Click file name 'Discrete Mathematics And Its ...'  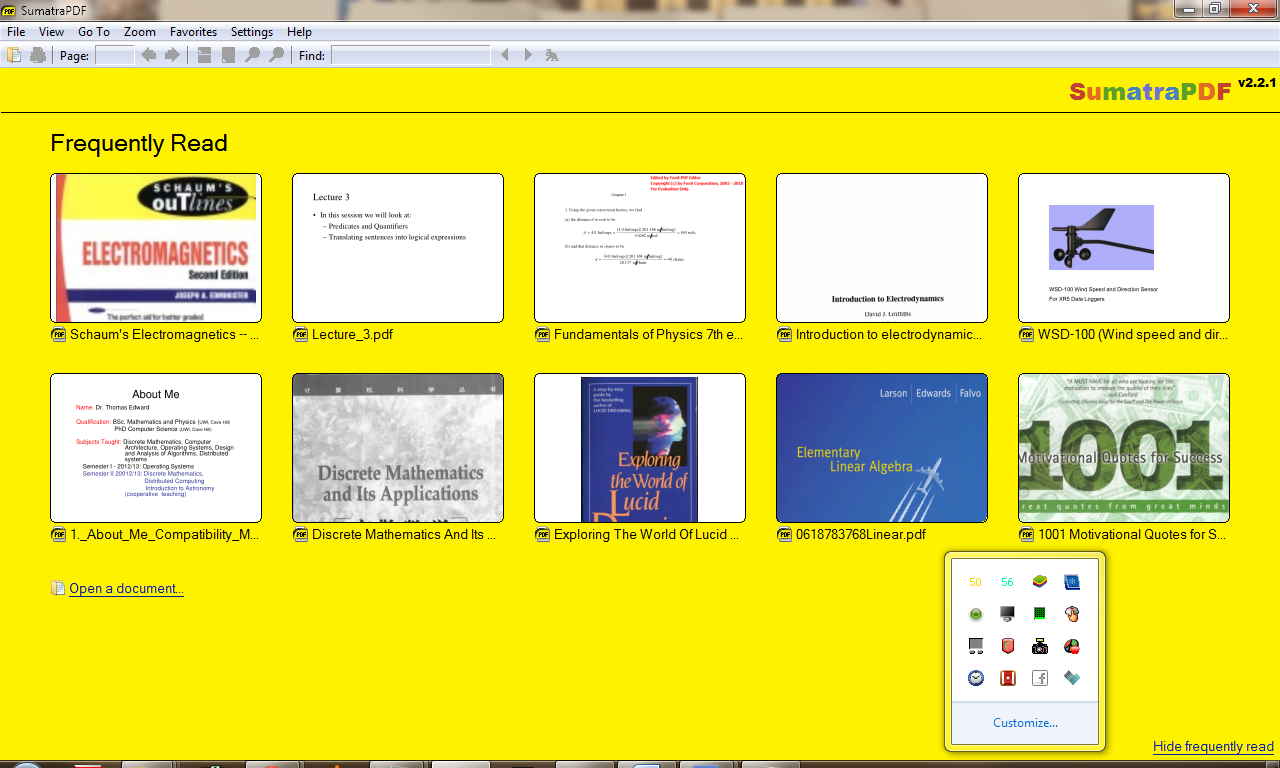click(404, 535)
